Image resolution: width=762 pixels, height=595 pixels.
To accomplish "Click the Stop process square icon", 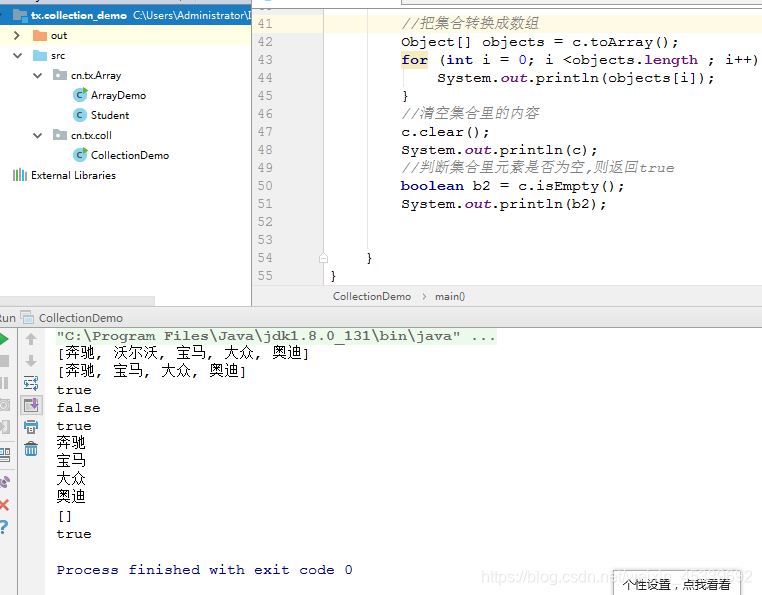I will [4, 361].
